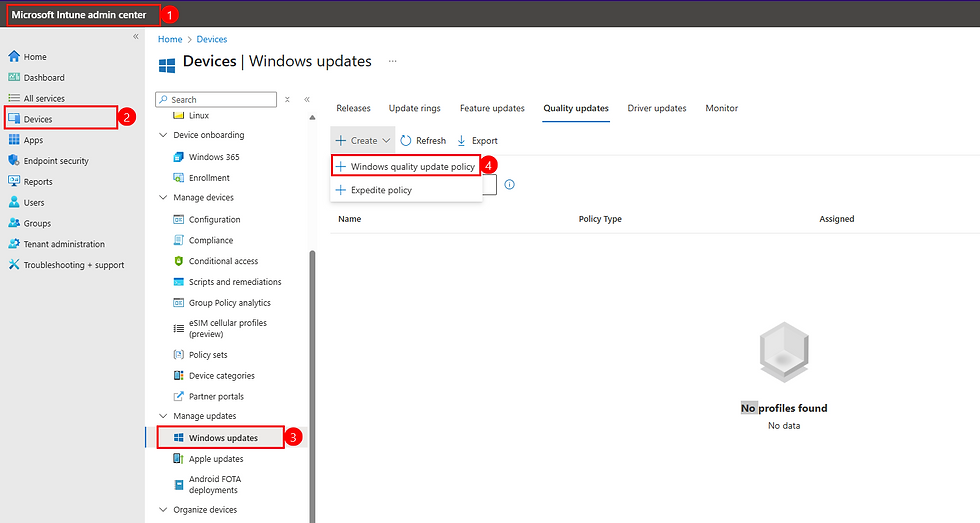The image size is (980, 523).
Task: Click Export in the toolbar
Action: click(478, 141)
